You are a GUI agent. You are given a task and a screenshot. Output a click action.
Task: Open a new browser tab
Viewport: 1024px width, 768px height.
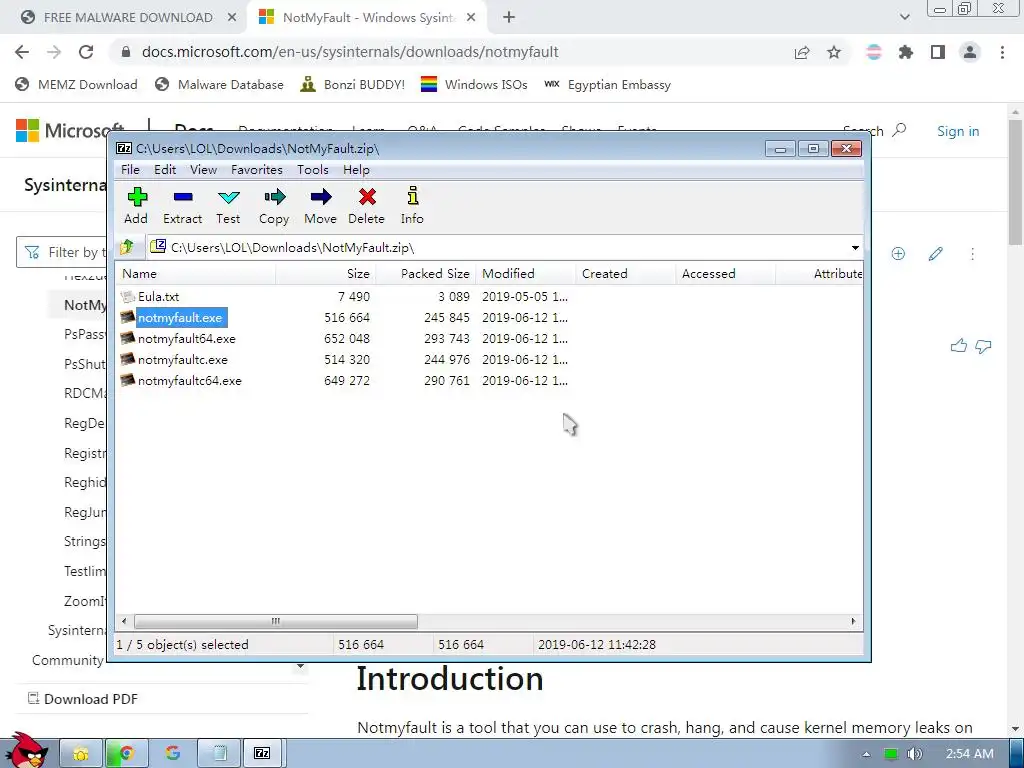coord(509,18)
